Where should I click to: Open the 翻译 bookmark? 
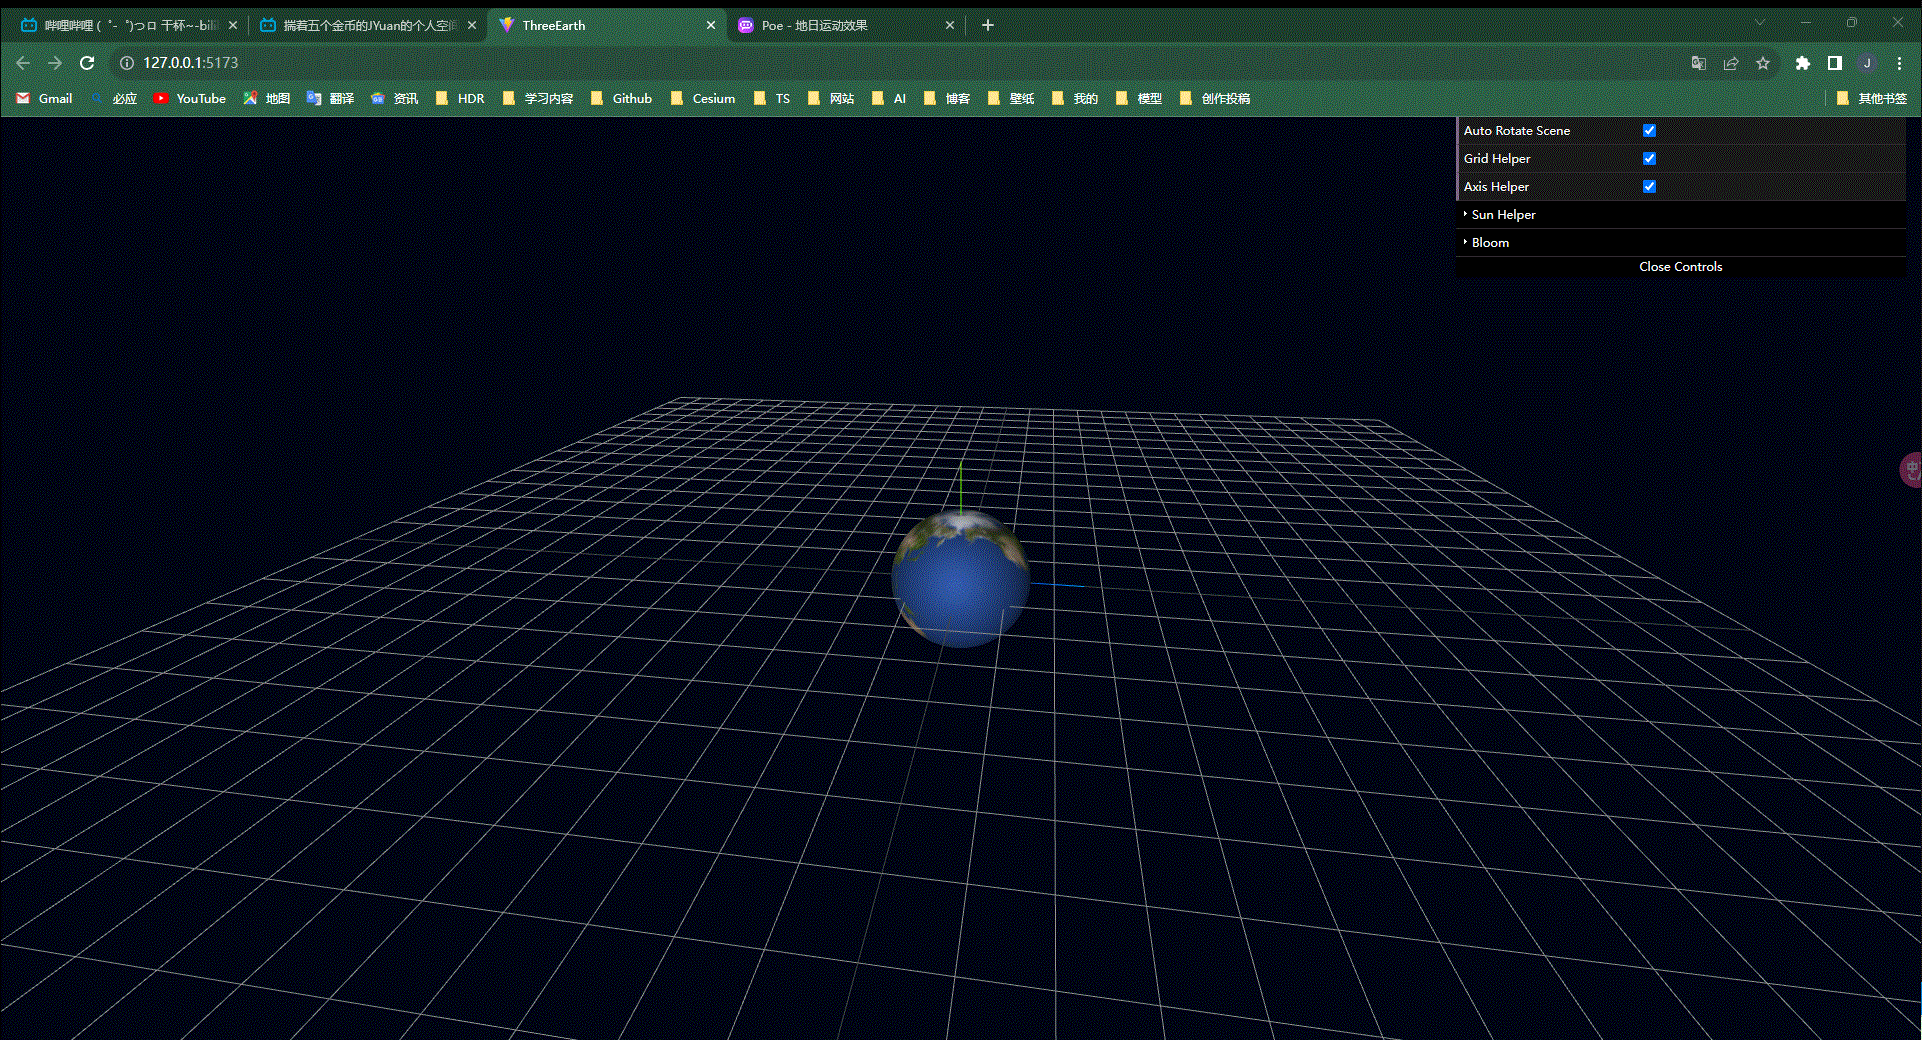pyautogui.click(x=330, y=98)
